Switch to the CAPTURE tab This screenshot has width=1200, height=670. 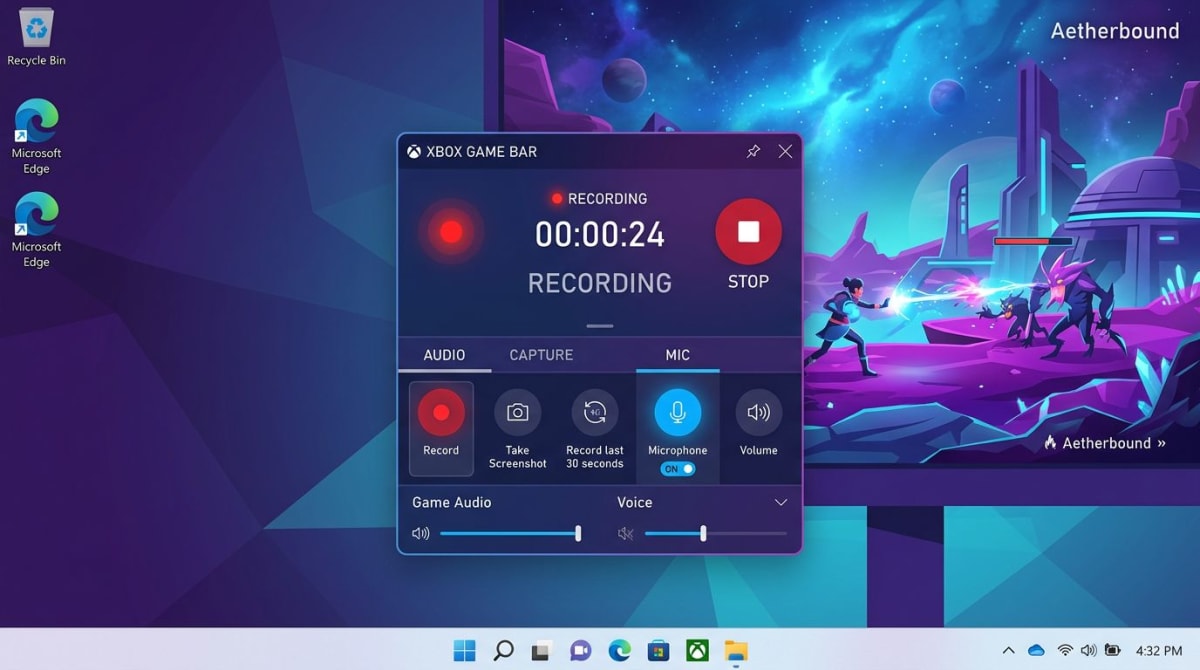(x=541, y=355)
